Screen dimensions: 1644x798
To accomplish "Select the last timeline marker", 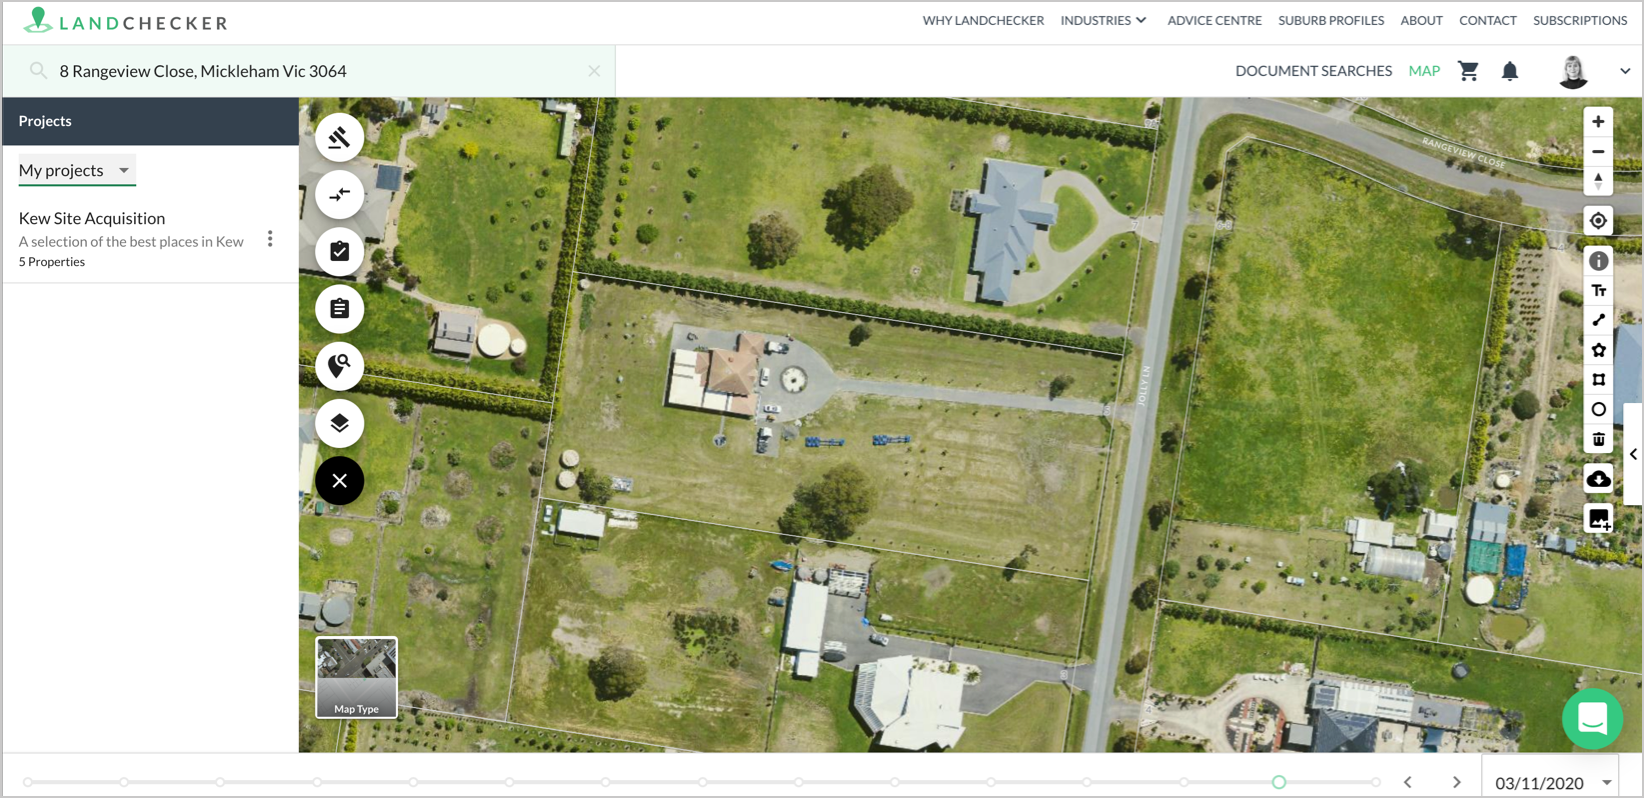I will click(x=1376, y=782).
